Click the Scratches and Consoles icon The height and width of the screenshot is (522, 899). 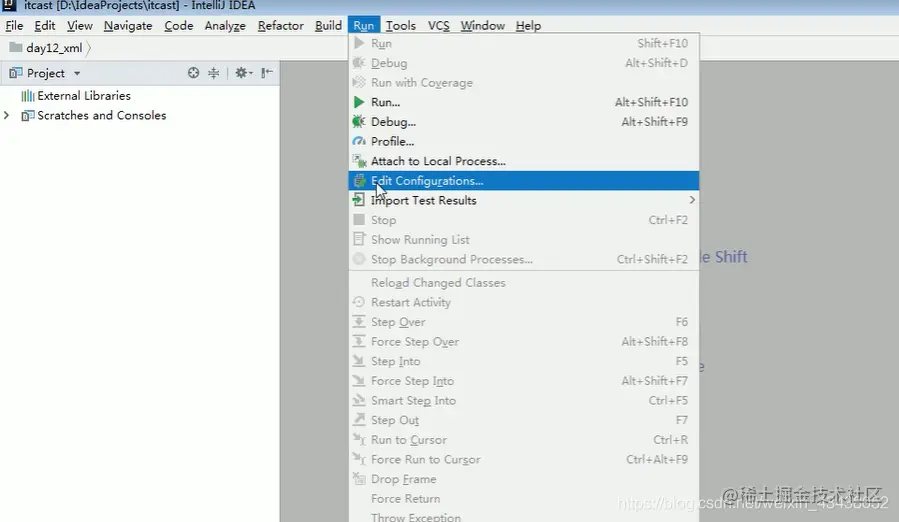coord(28,115)
